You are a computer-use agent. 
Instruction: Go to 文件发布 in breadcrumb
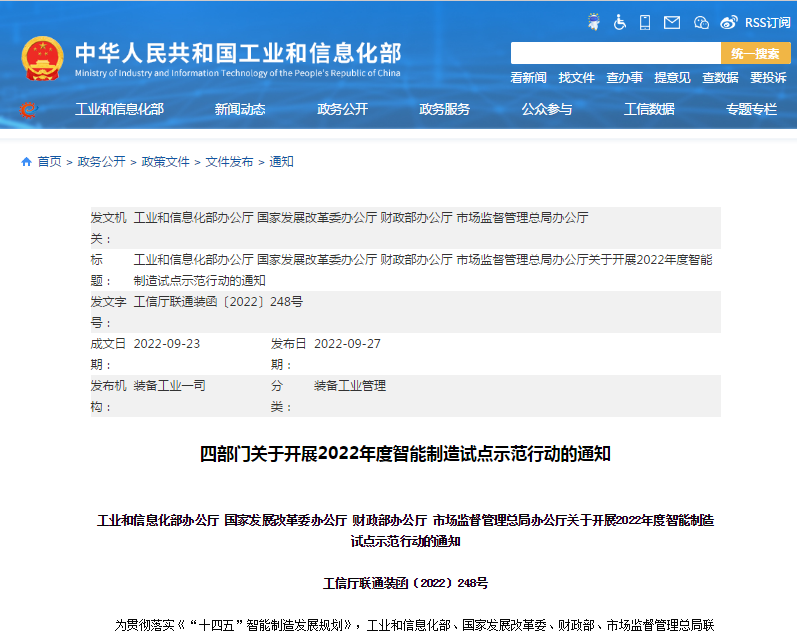tap(229, 162)
